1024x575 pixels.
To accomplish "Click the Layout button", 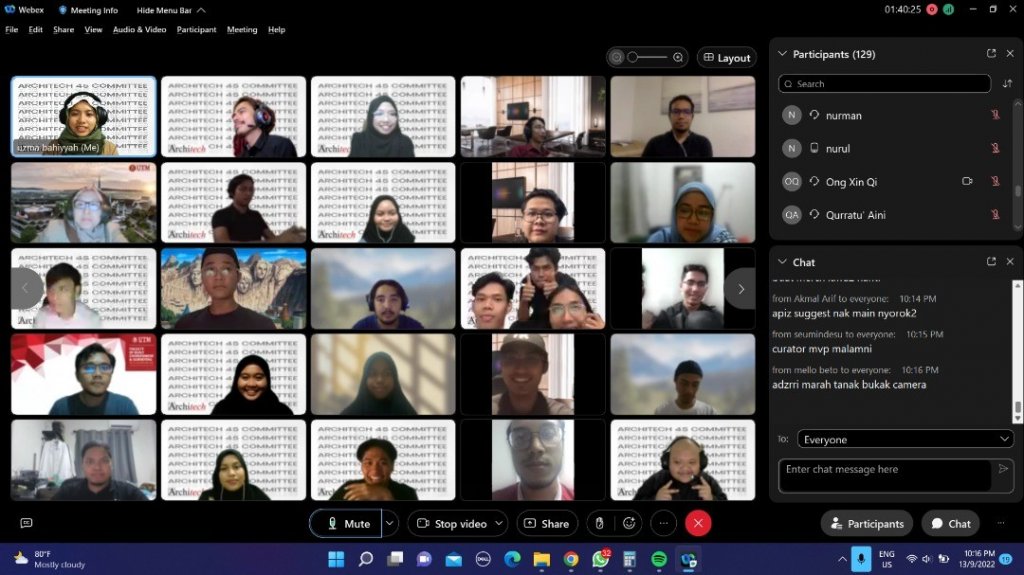I will pos(726,58).
